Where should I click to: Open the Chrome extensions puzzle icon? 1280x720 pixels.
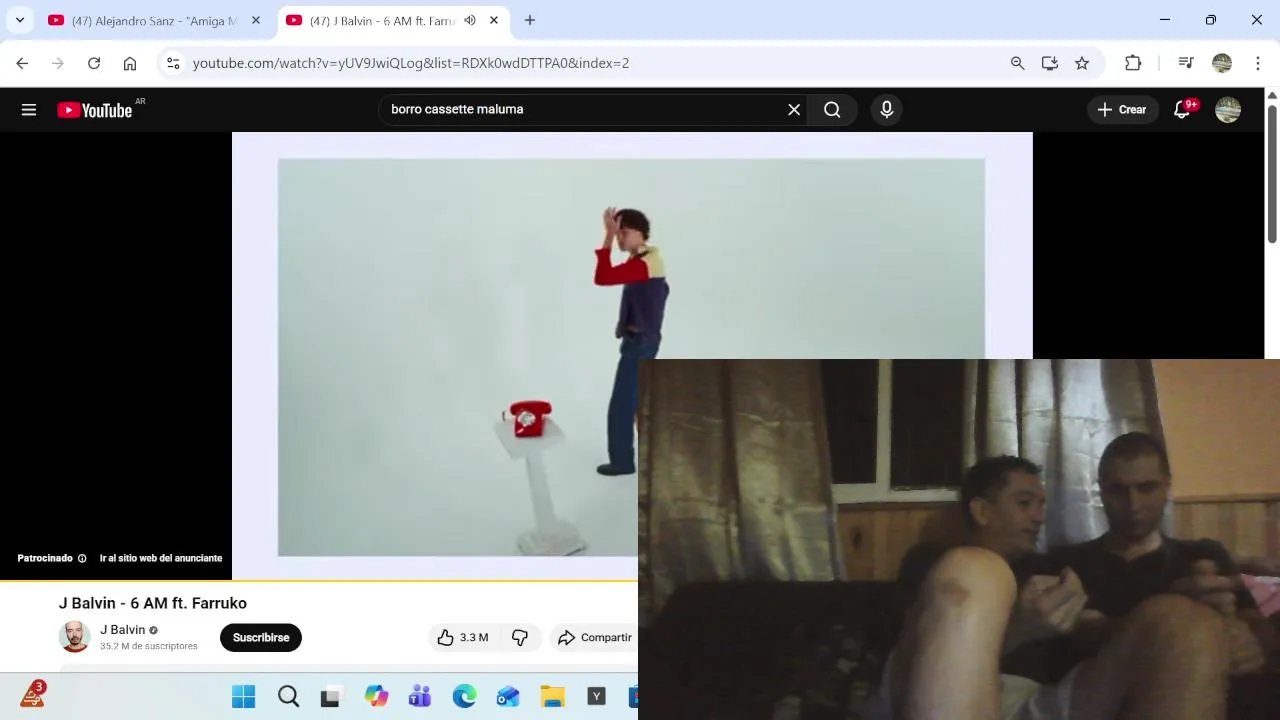point(1133,63)
